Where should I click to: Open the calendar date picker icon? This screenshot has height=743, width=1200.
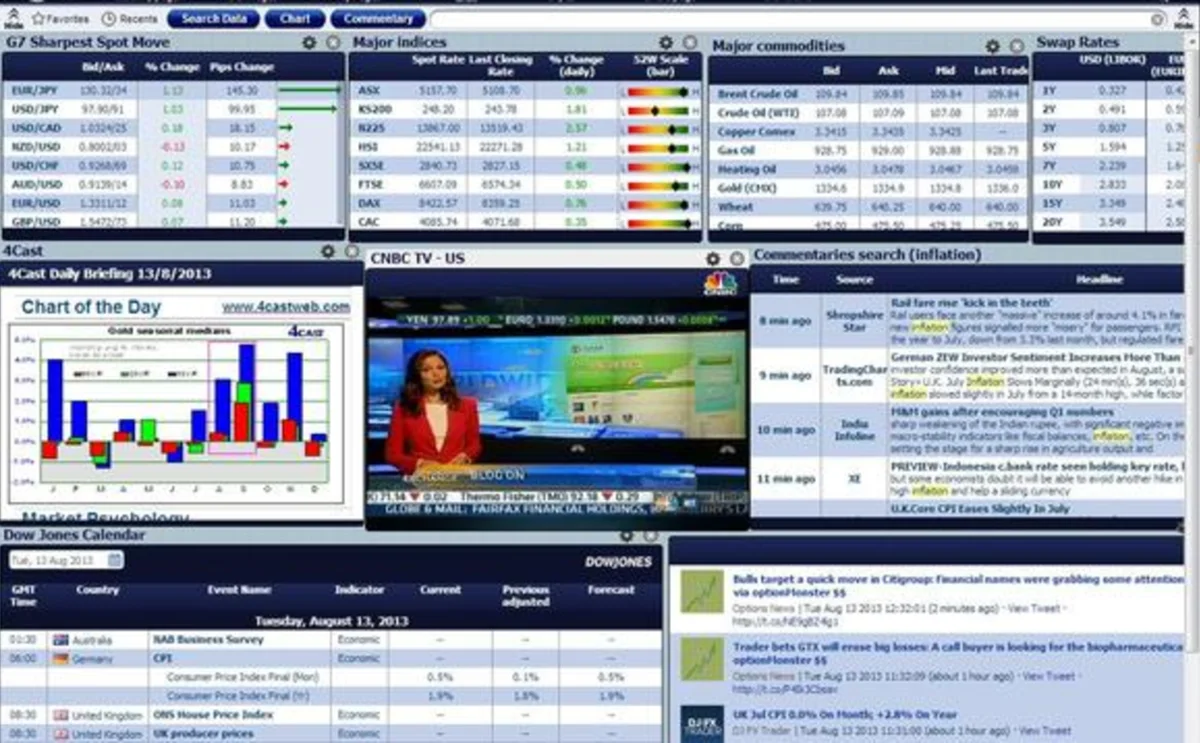click(114, 561)
